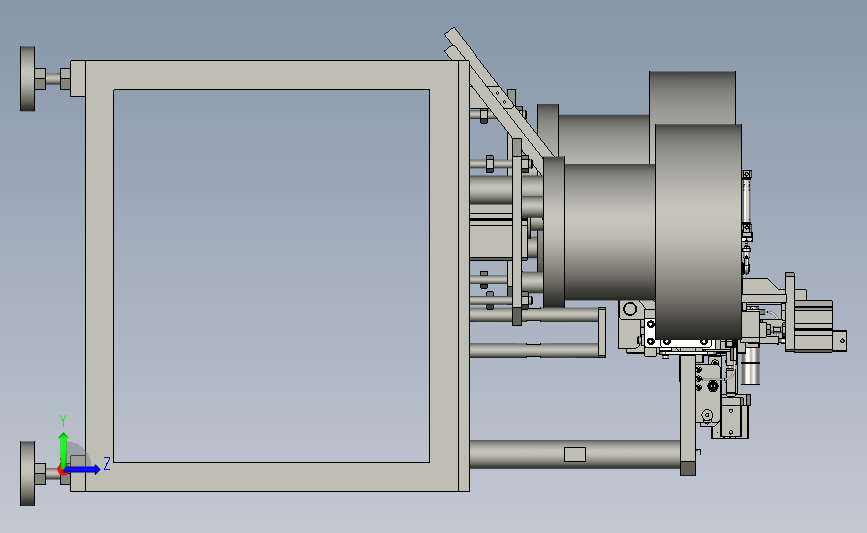This screenshot has width=867, height=533.
Task: Select the slim vertical air cylinder beside drum
Action: pyautogui.click(x=746, y=201)
